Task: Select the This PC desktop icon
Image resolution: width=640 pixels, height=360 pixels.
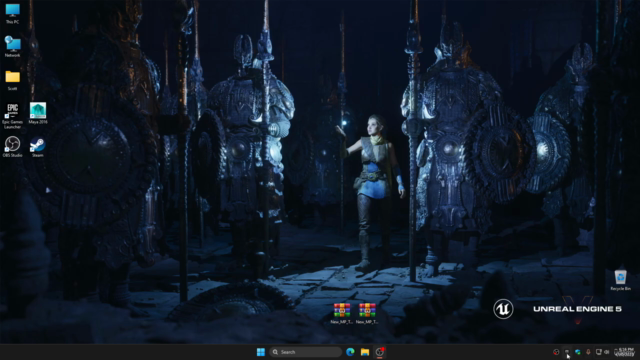Action: pos(12,13)
